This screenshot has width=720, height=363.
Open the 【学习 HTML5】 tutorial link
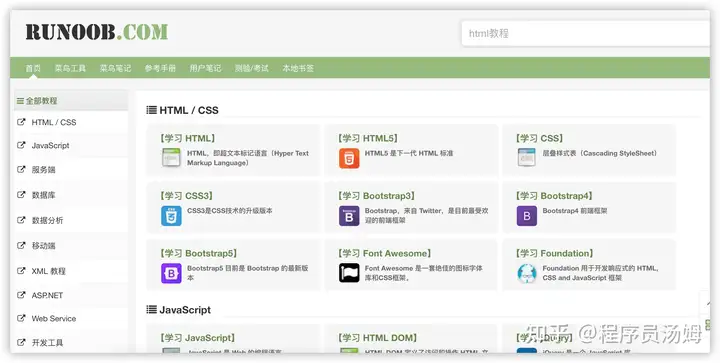point(367,138)
